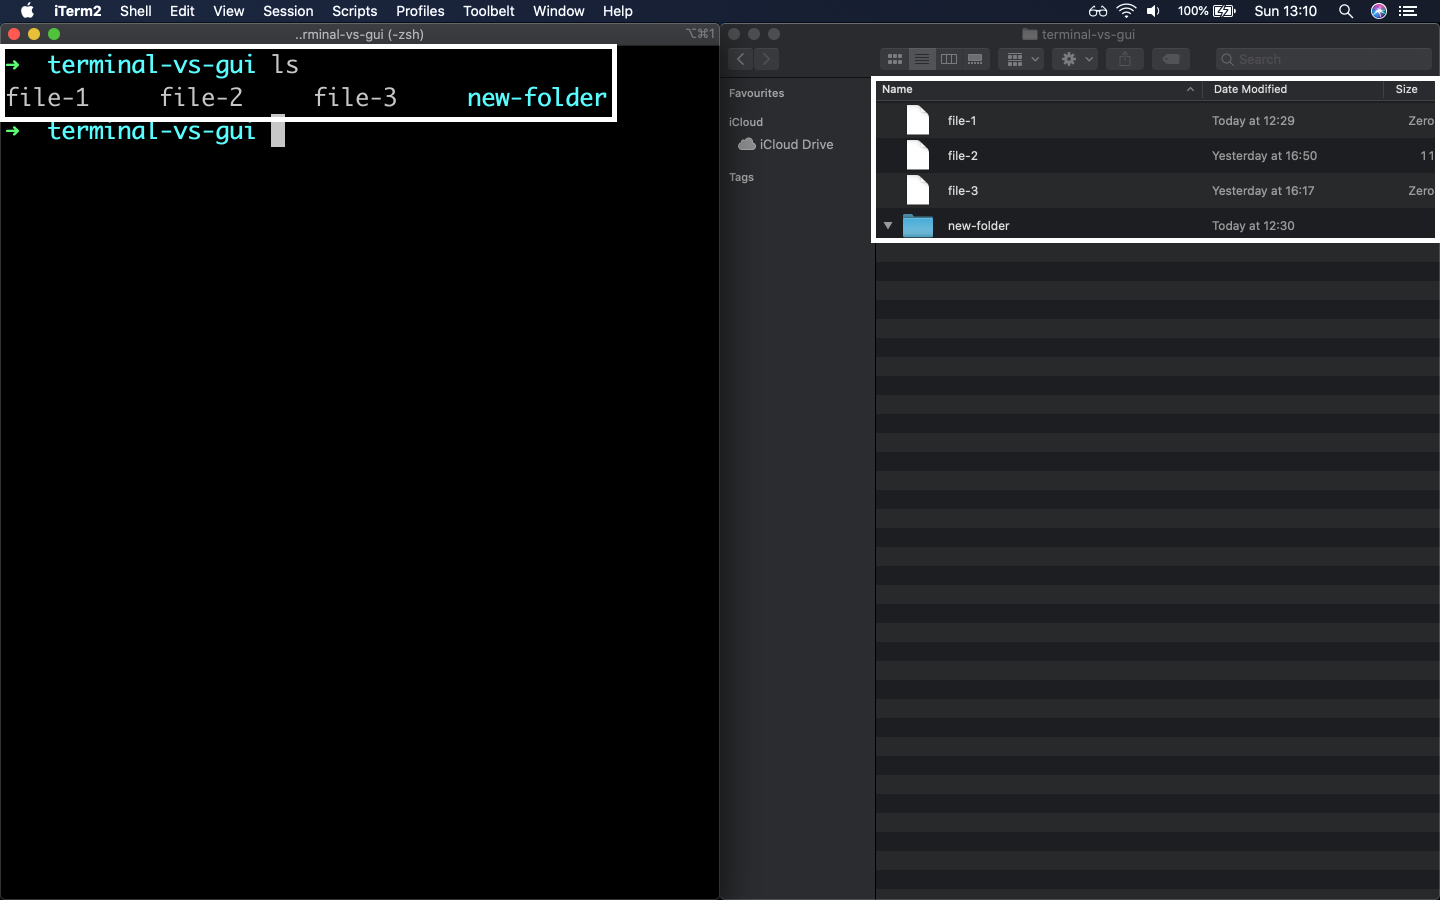Open Spotlight search in the menu bar
The height and width of the screenshot is (900, 1440).
pos(1346,11)
